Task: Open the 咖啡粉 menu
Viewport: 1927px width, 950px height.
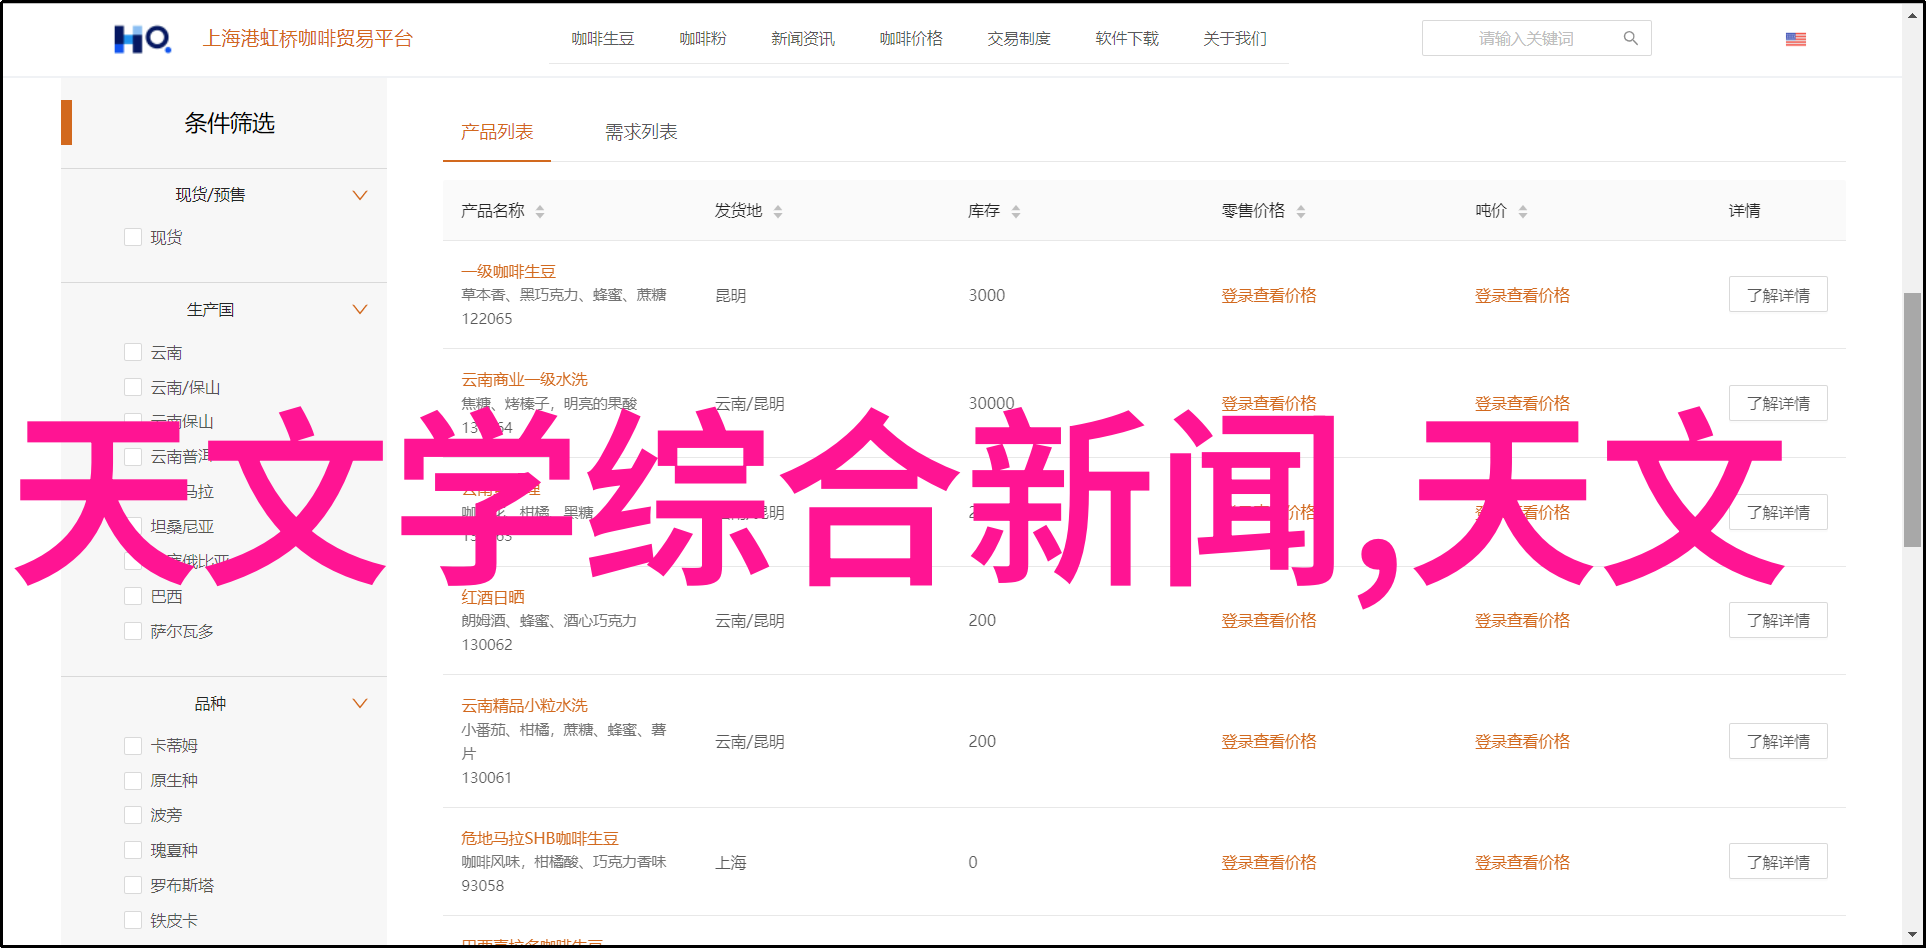Action: [x=703, y=38]
